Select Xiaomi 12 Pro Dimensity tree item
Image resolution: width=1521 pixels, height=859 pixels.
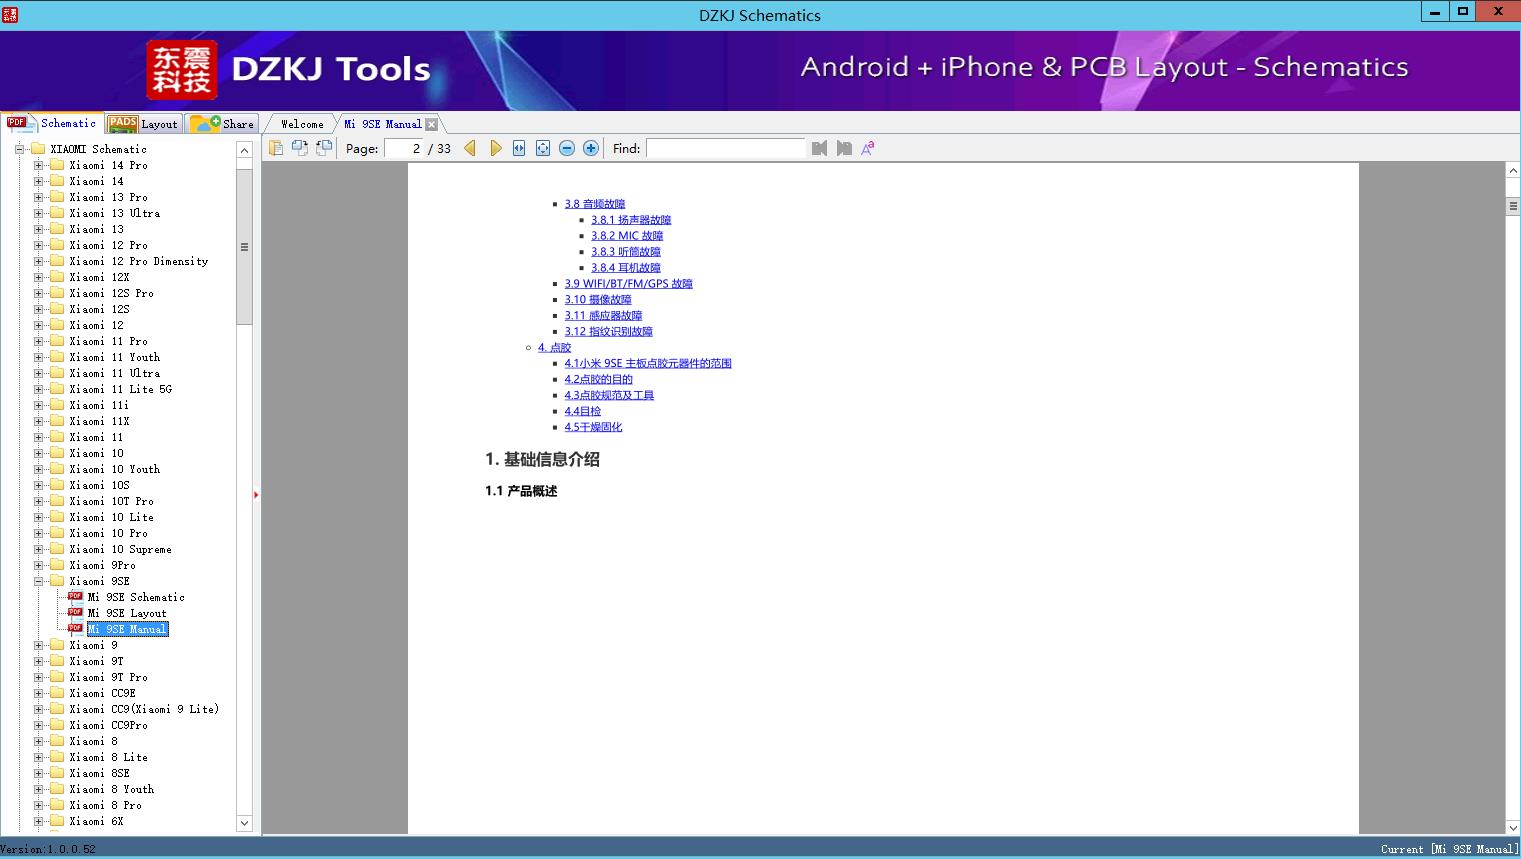click(139, 261)
